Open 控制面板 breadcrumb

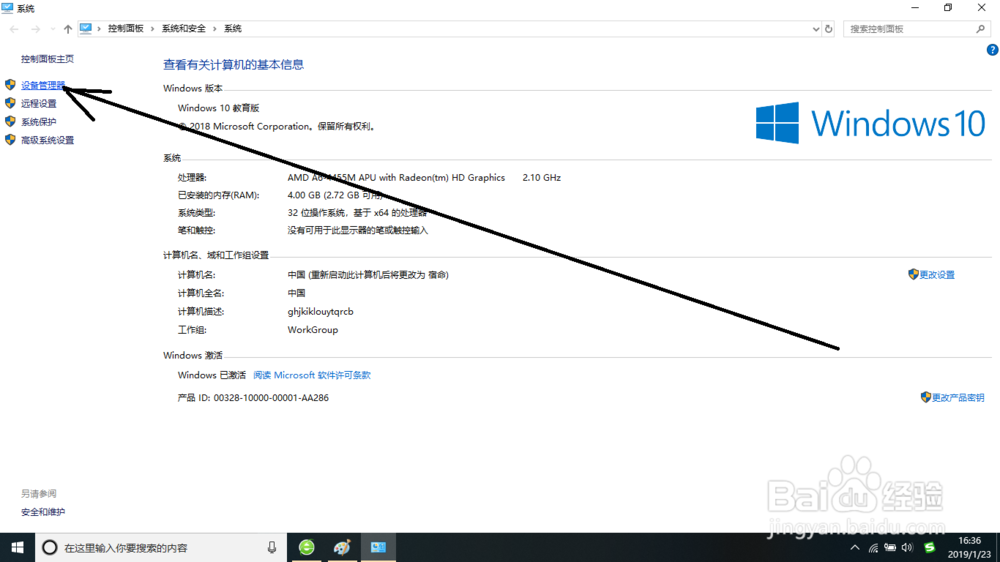pos(126,29)
